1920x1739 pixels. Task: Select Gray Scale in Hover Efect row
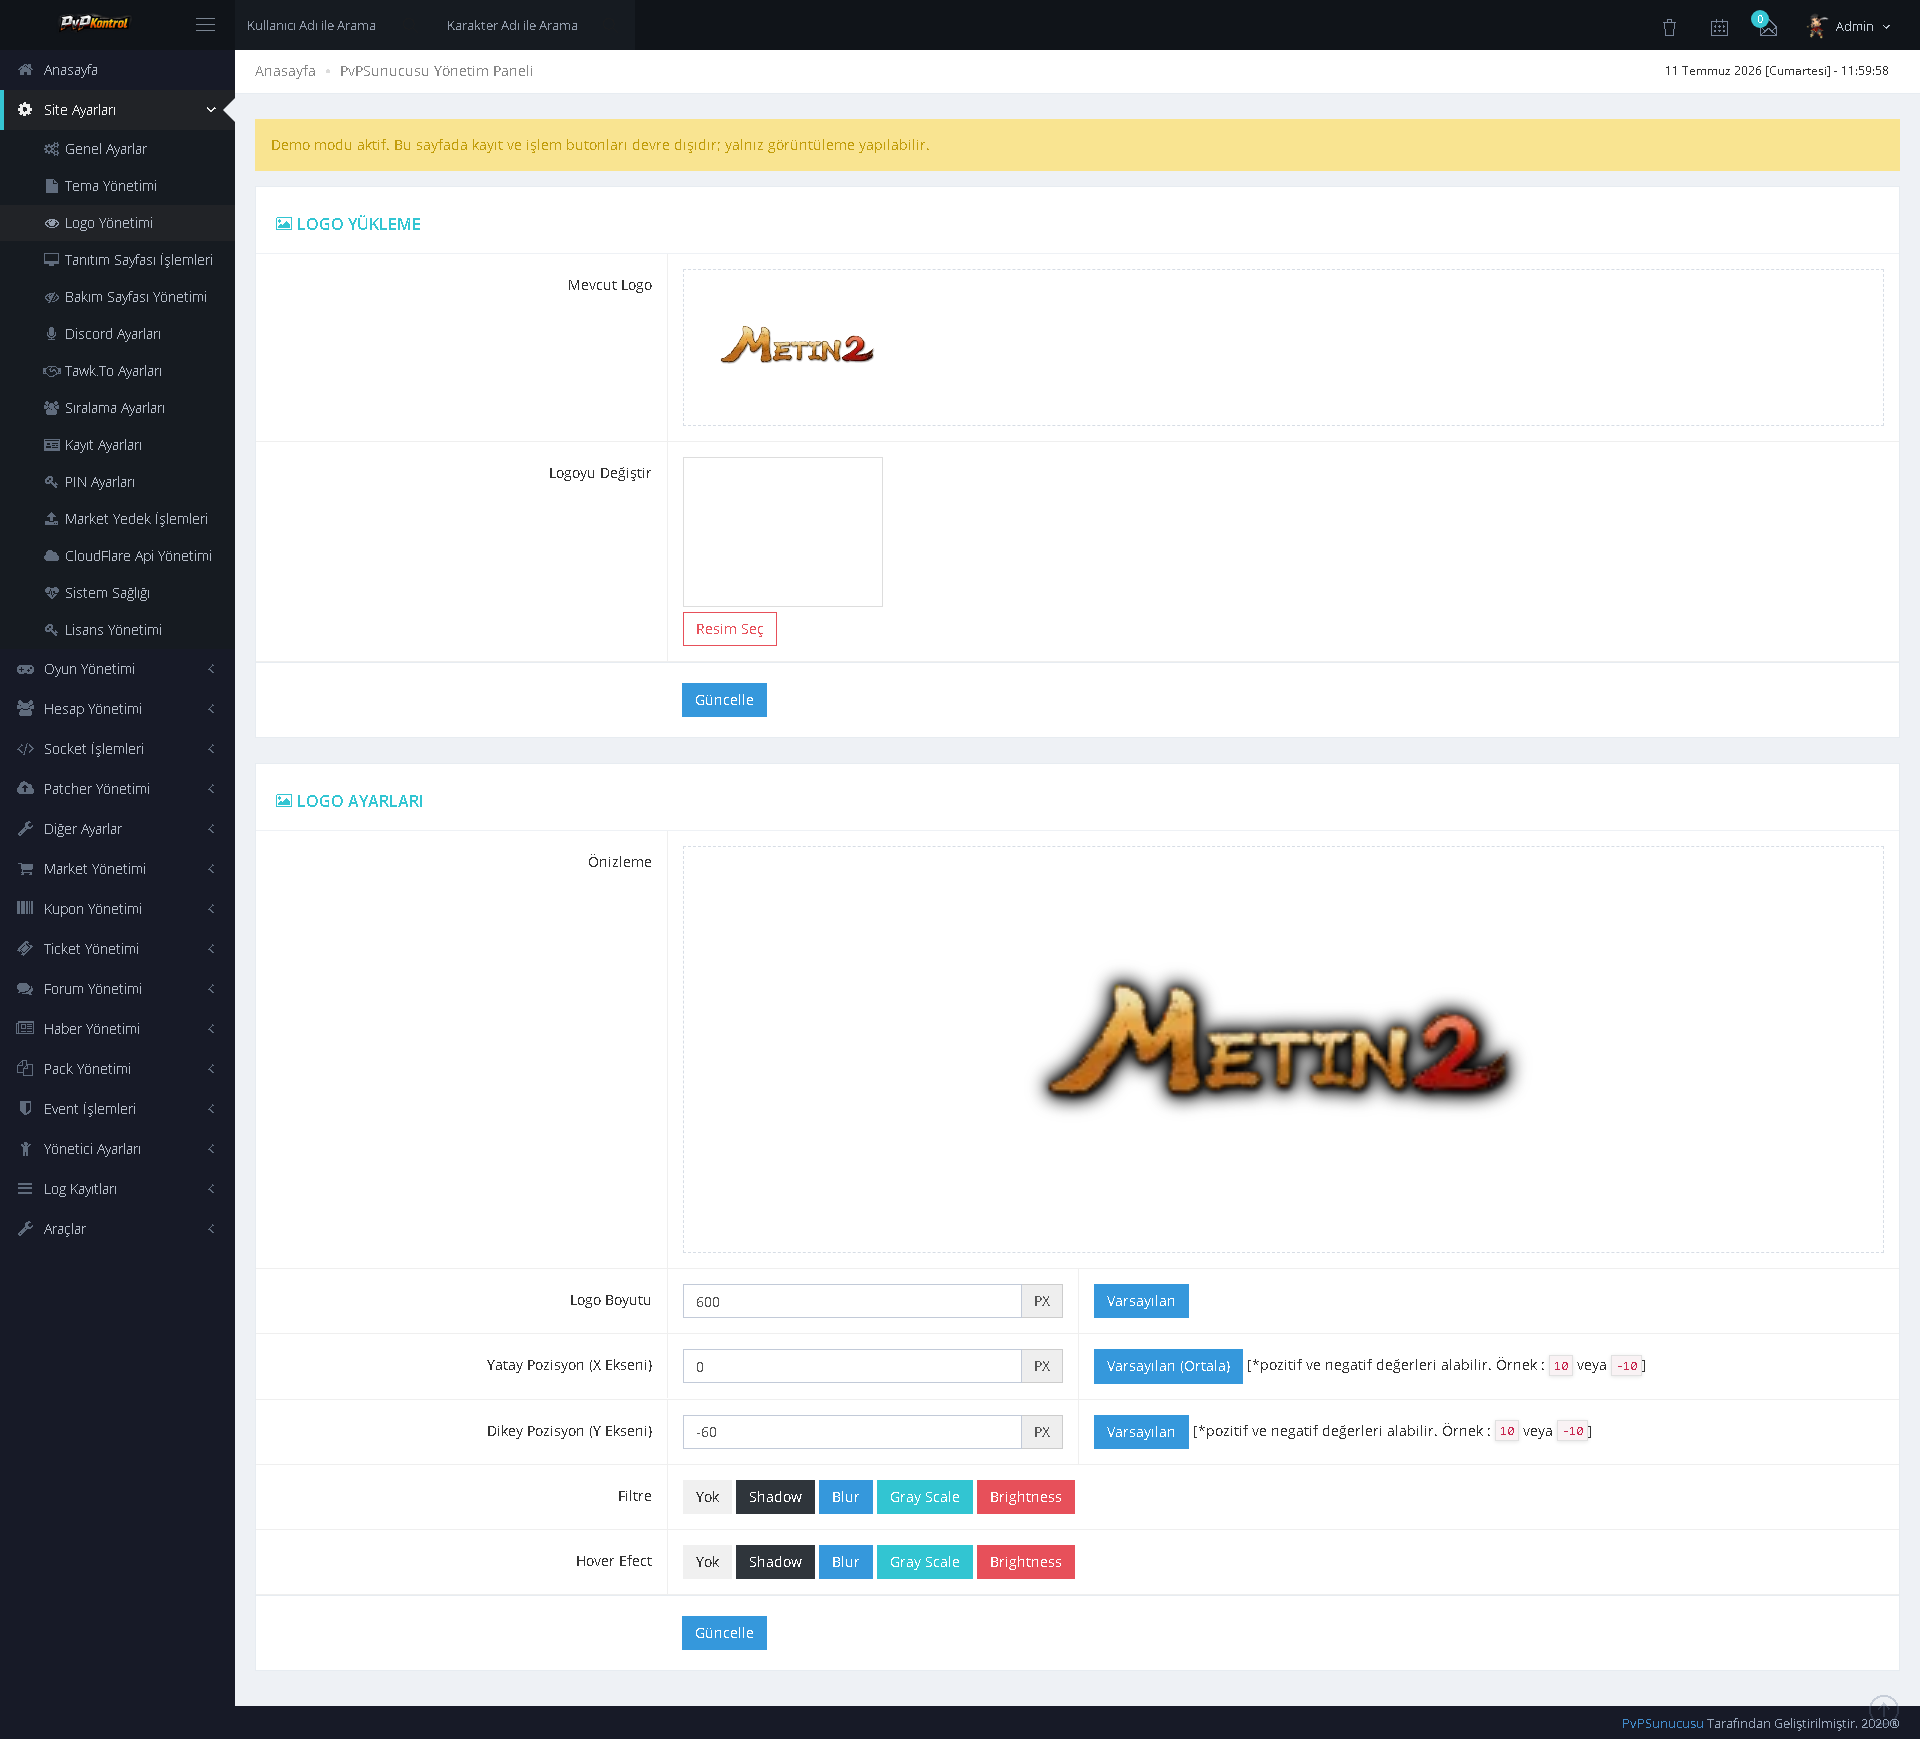tap(924, 1562)
